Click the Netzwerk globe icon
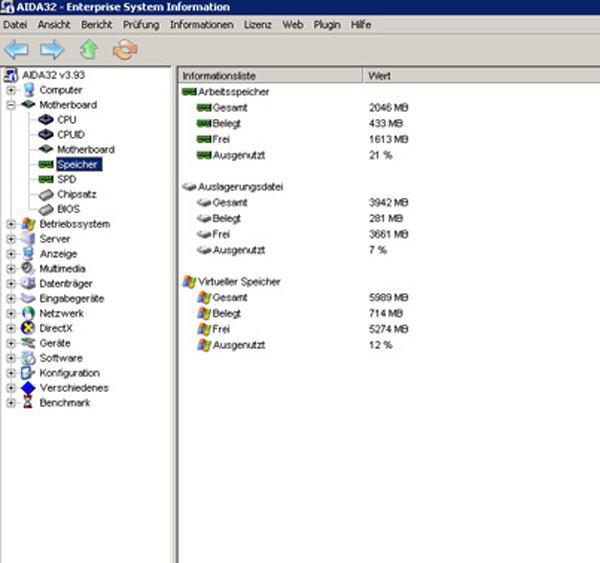 point(28,313)
